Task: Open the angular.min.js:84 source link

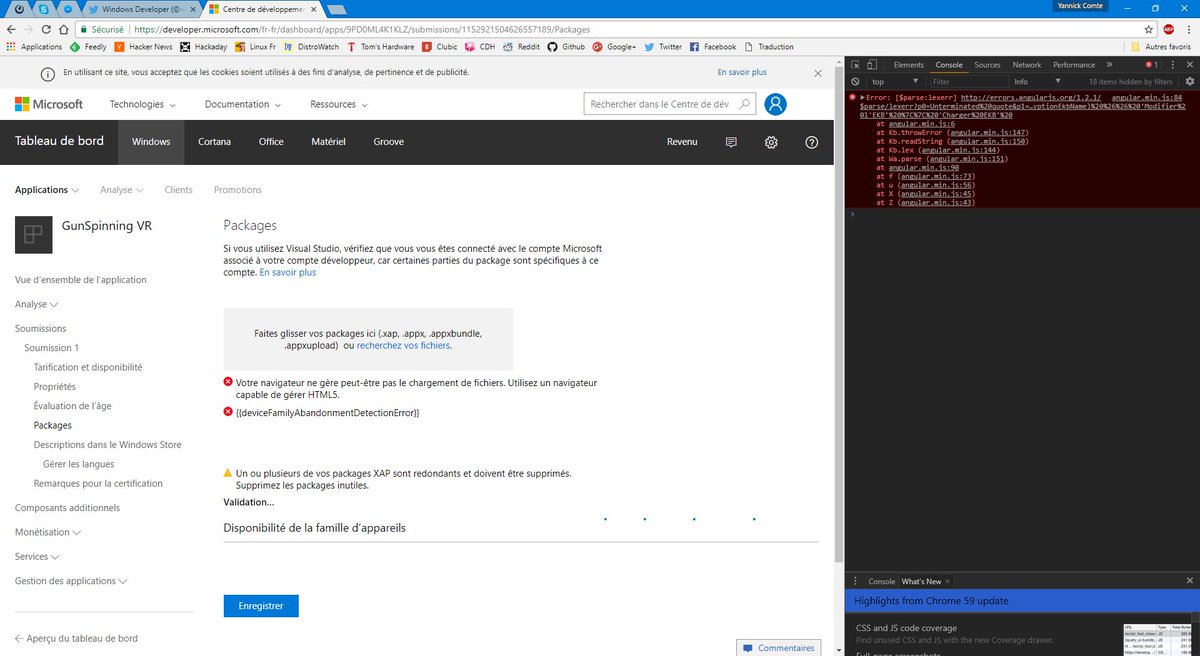Action: (1148, 96)
